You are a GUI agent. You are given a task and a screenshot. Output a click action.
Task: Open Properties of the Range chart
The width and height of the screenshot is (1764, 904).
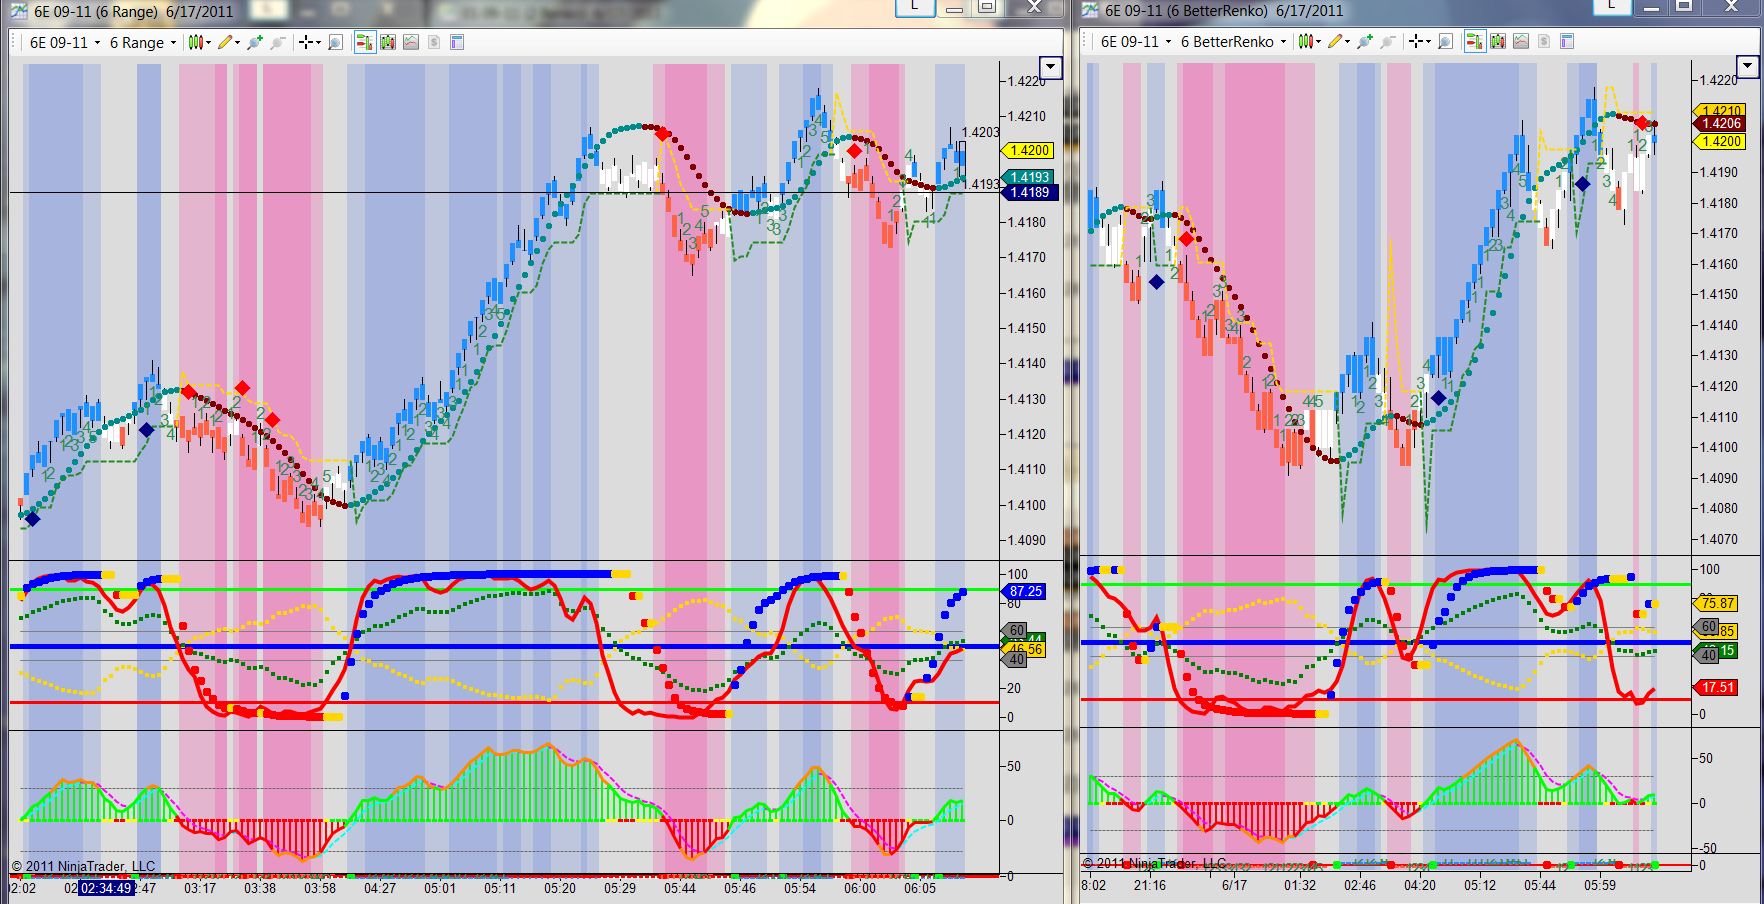pos(457,42)
